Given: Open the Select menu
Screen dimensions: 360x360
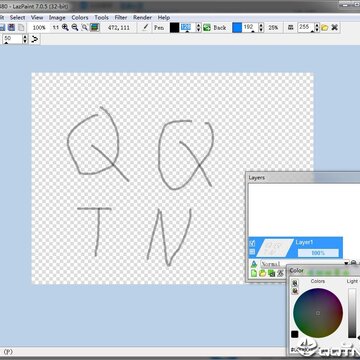Looking at the screenshot, I should click(17, 17).
